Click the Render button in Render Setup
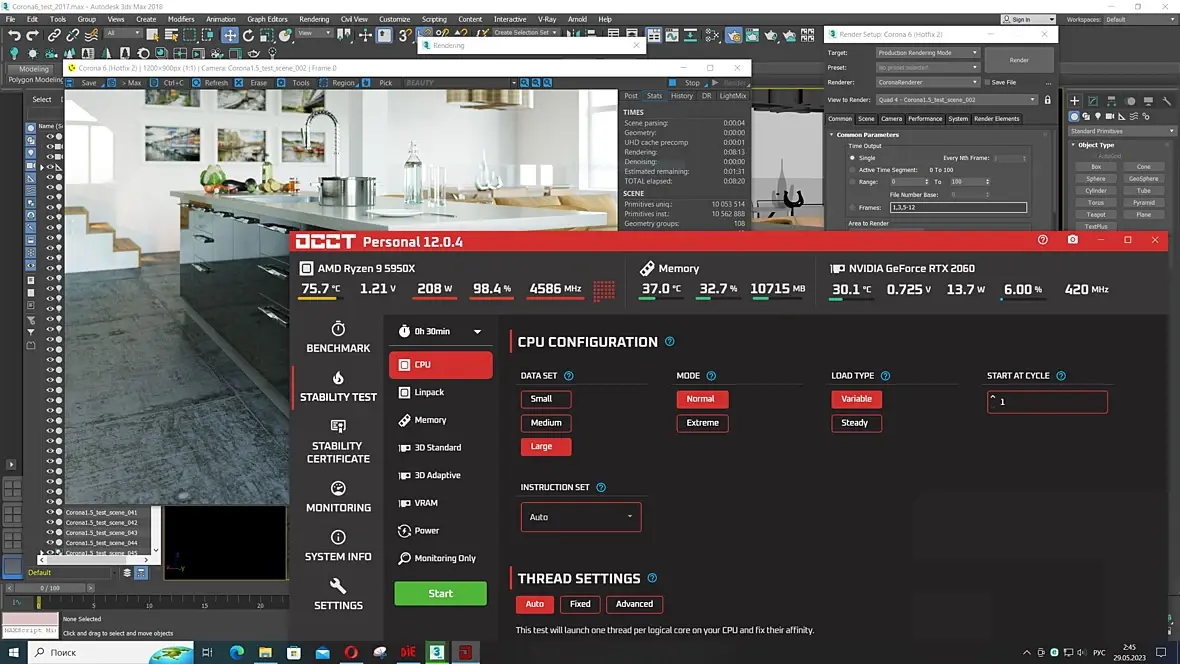 point(1019,60)
